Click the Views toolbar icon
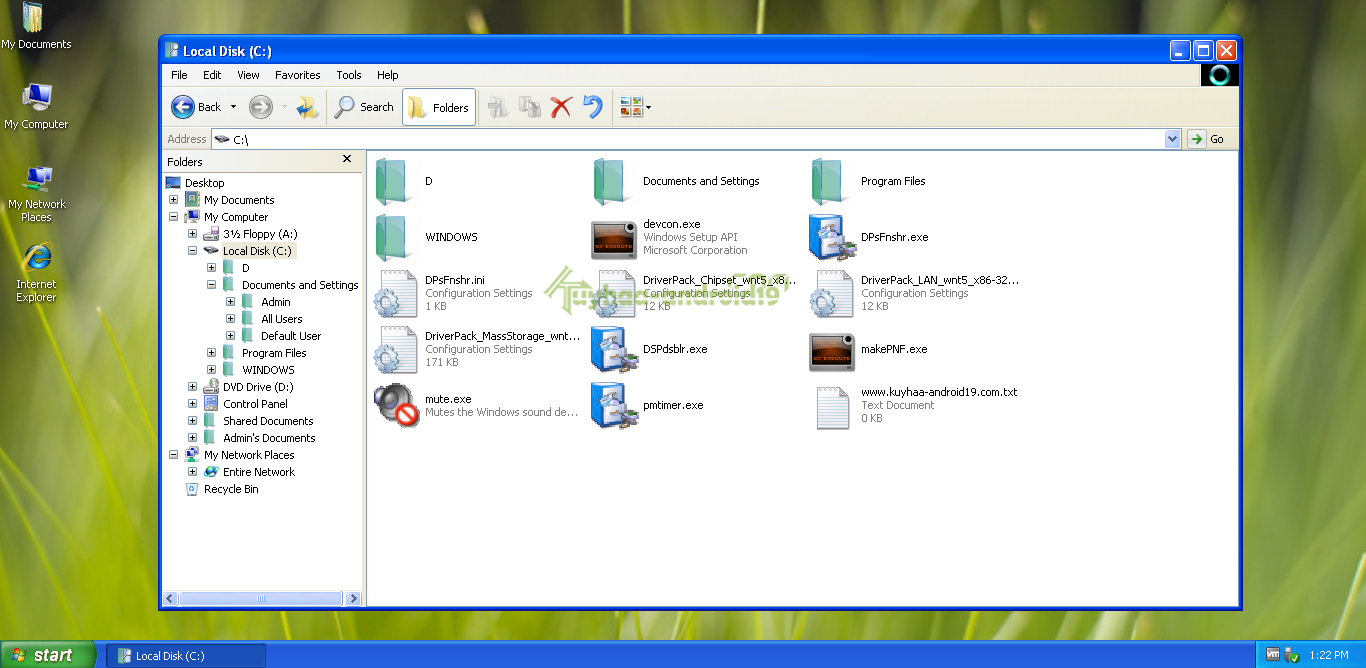Viewport: 1366px width, 668px height. [631, 107]
